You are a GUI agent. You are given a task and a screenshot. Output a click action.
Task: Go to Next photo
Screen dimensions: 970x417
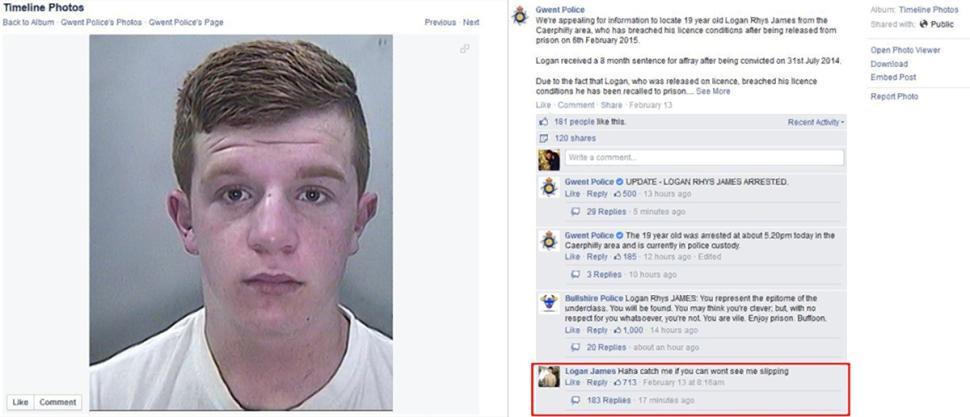coord(471,22)
